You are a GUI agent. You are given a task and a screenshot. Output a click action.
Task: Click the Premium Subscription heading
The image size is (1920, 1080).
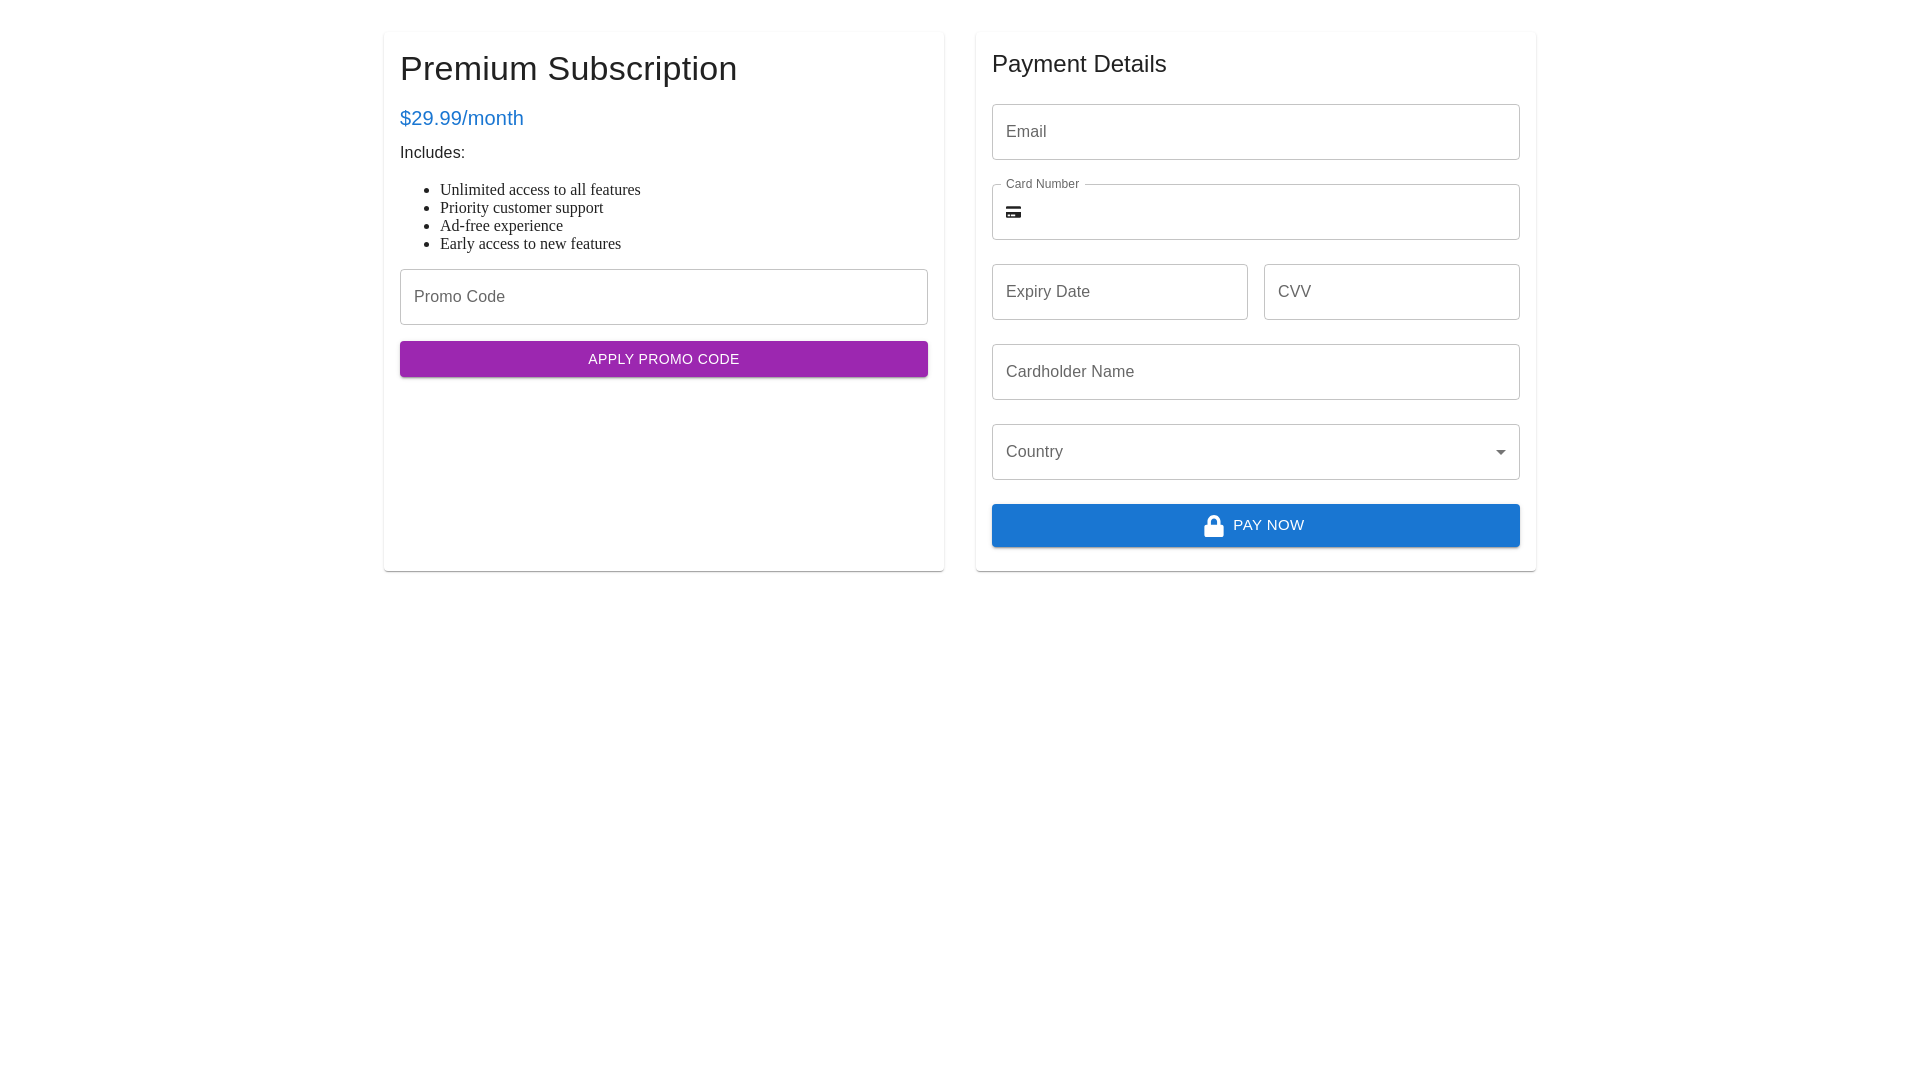568,69
